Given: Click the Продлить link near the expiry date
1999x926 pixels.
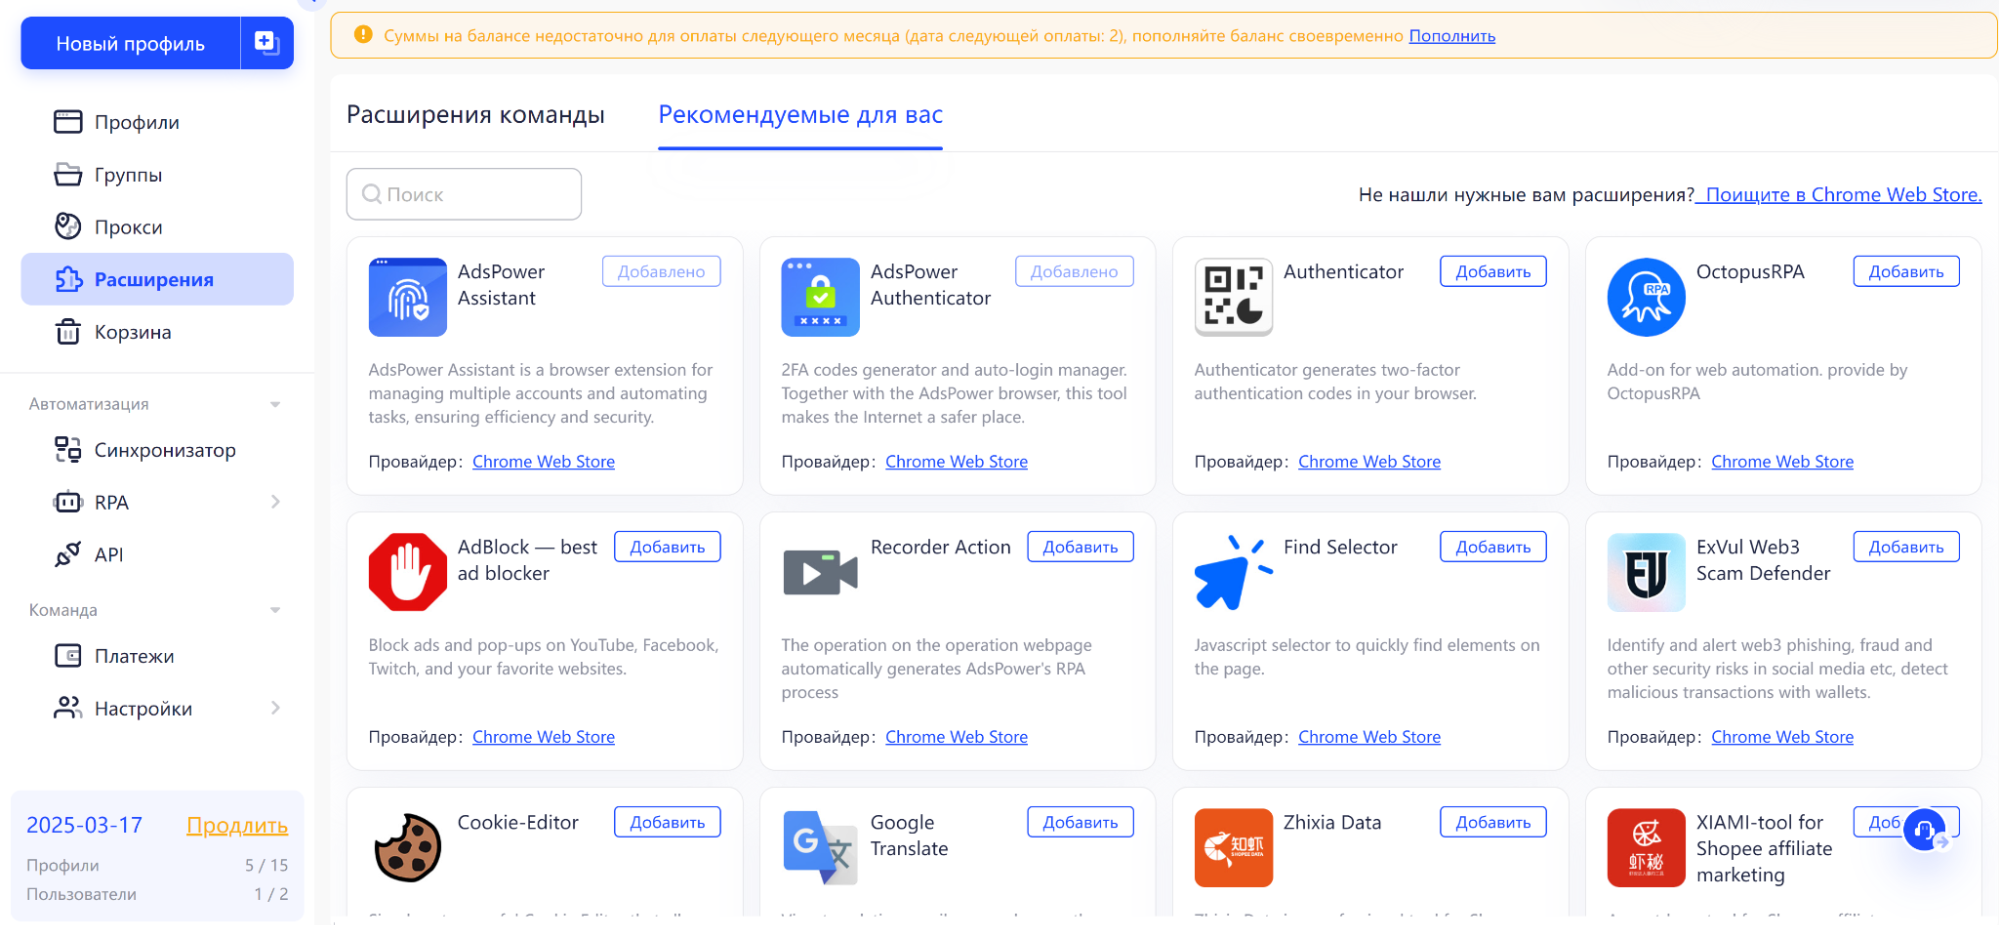Looking at the screenshot, I should pyautogui.click(x=237, y=825).
